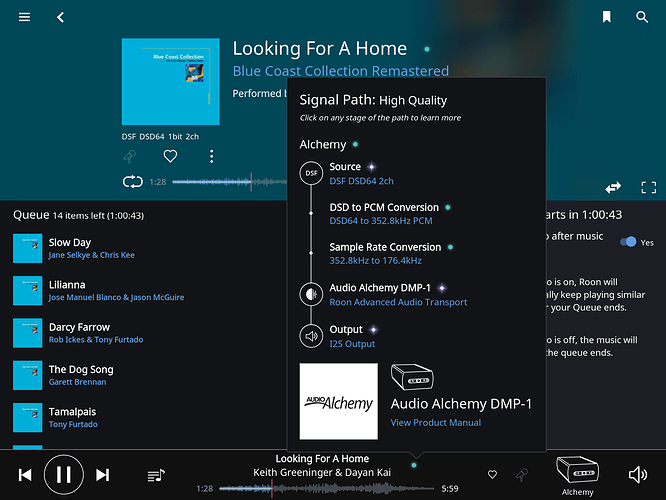This screenshot has width=666, height=500.
Task: Open search with the magnifier icon
Action: pos(642,17)
